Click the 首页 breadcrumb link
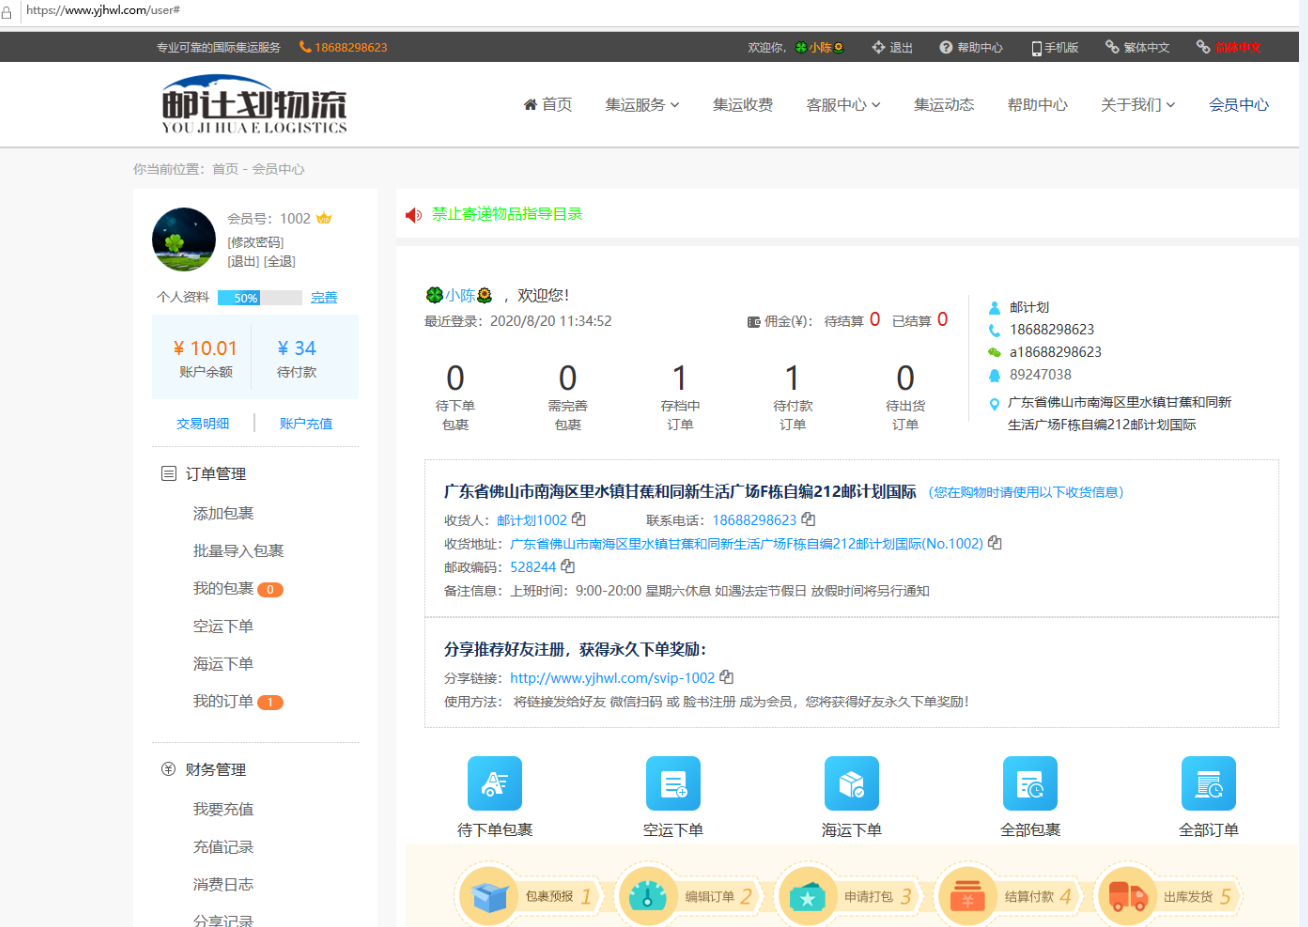 225,169
